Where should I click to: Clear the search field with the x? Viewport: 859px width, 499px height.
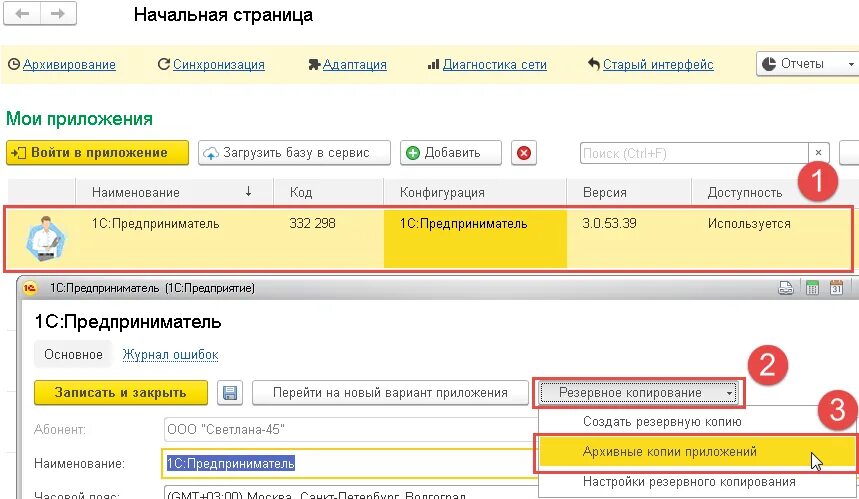pos(818,153)
